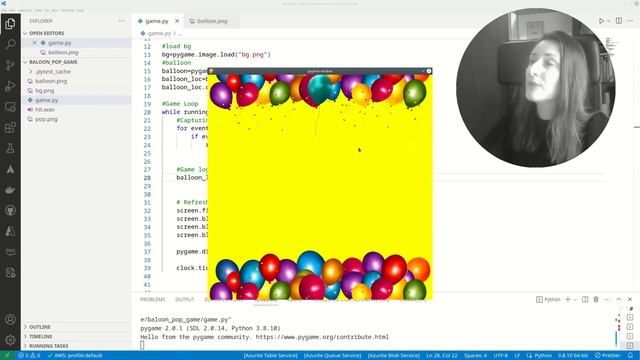Click the remote window indicator in status bar
This screenshot has height=360, width=640.
(x=7, y=356)
